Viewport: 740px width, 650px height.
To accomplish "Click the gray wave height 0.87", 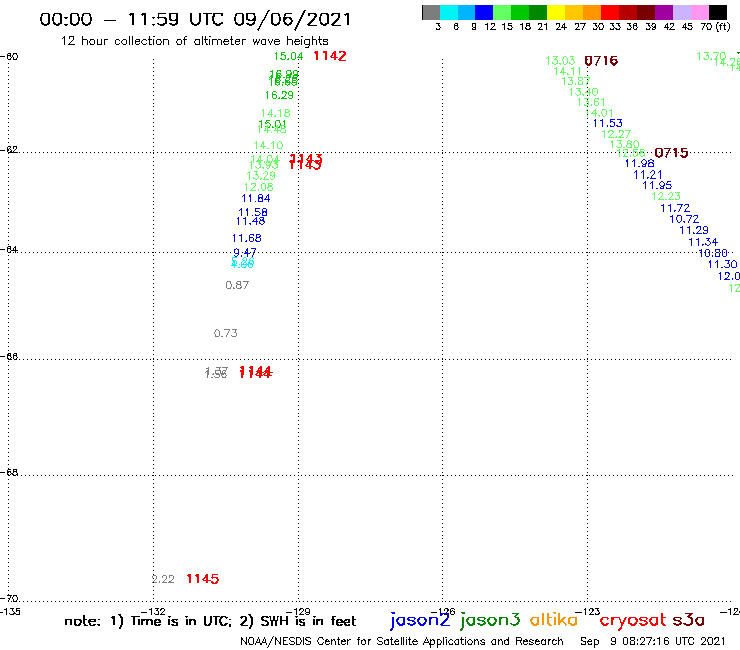I will [x=237, y=285].
